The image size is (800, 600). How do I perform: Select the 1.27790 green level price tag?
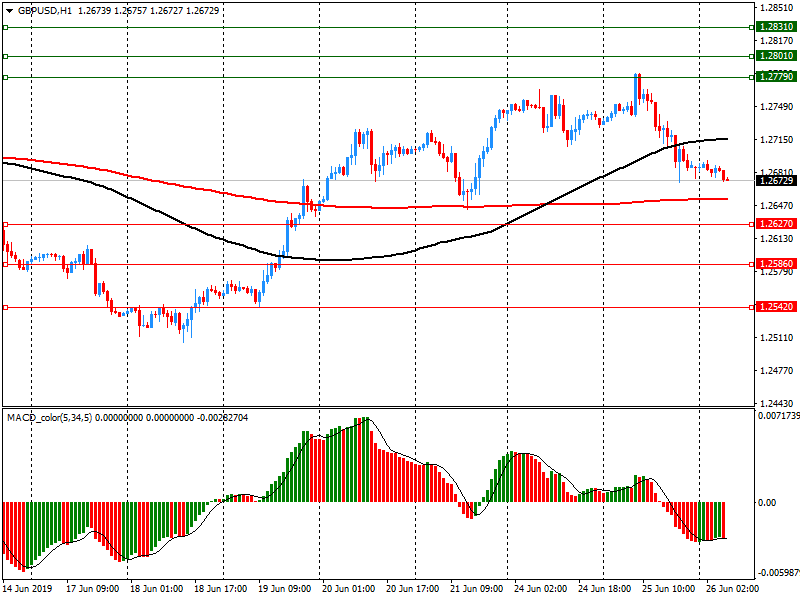pos(776,77)
